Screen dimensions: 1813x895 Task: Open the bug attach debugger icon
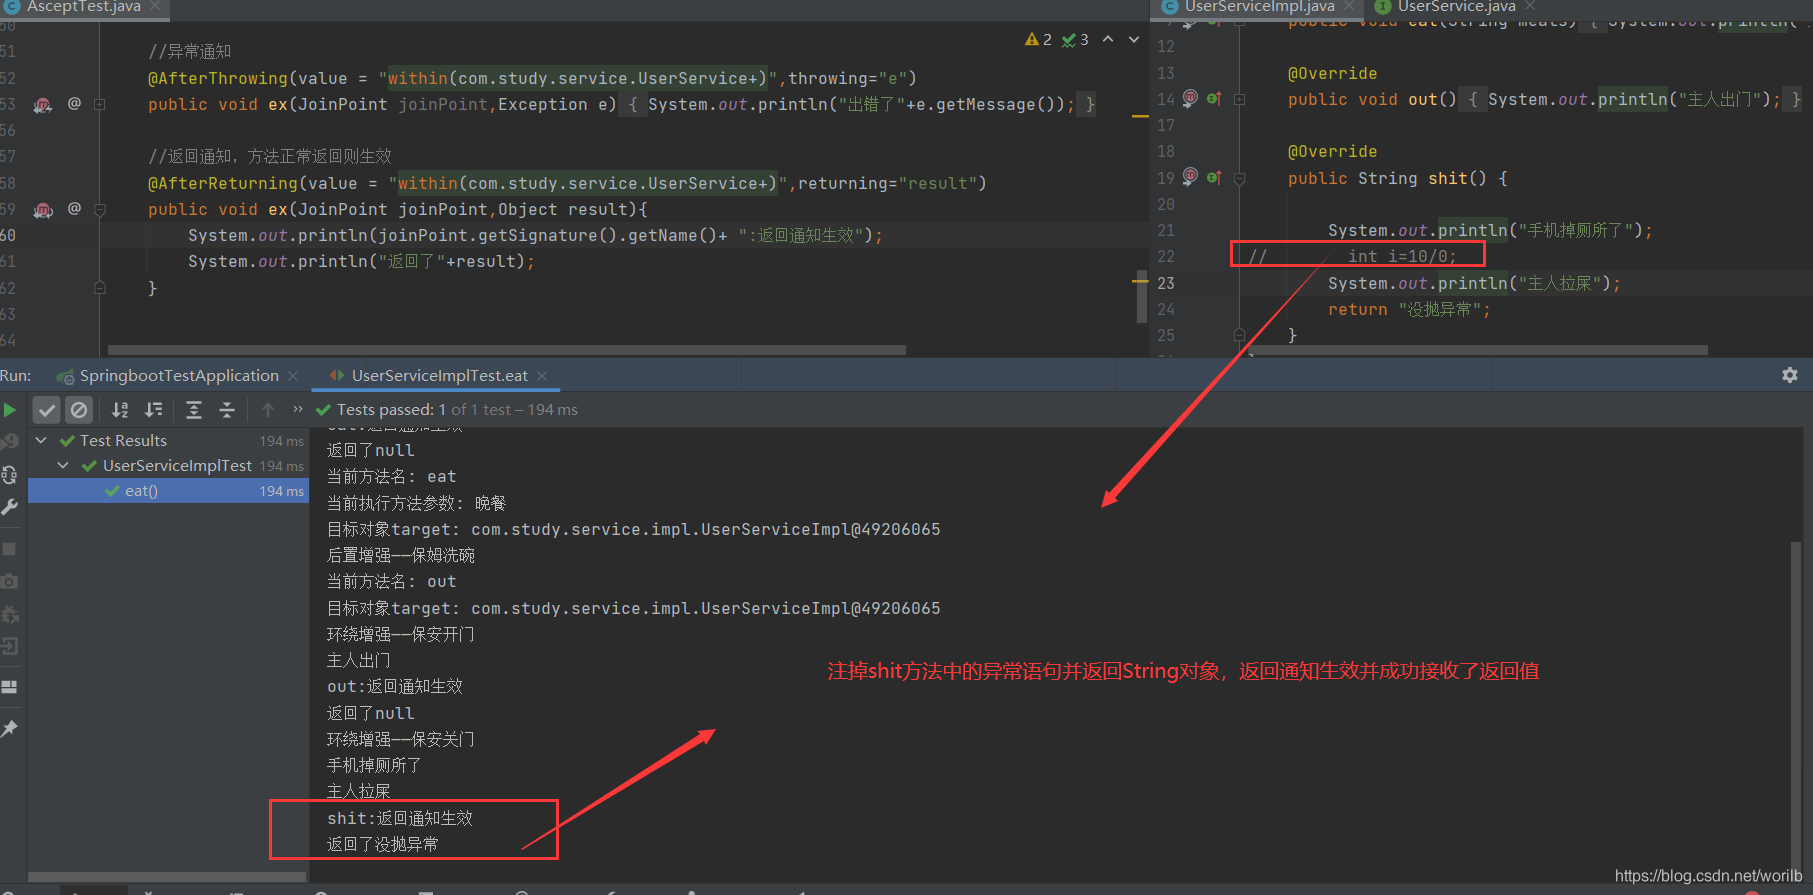click(10, 614)
